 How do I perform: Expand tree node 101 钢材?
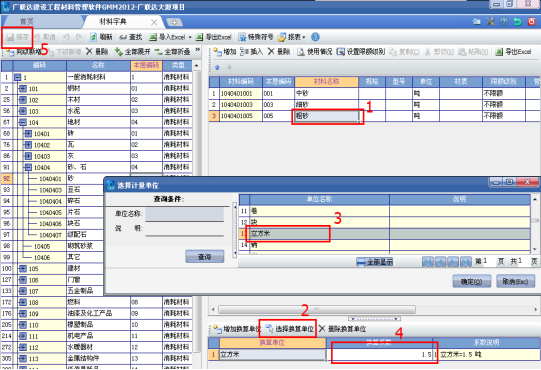click(22, 89)
